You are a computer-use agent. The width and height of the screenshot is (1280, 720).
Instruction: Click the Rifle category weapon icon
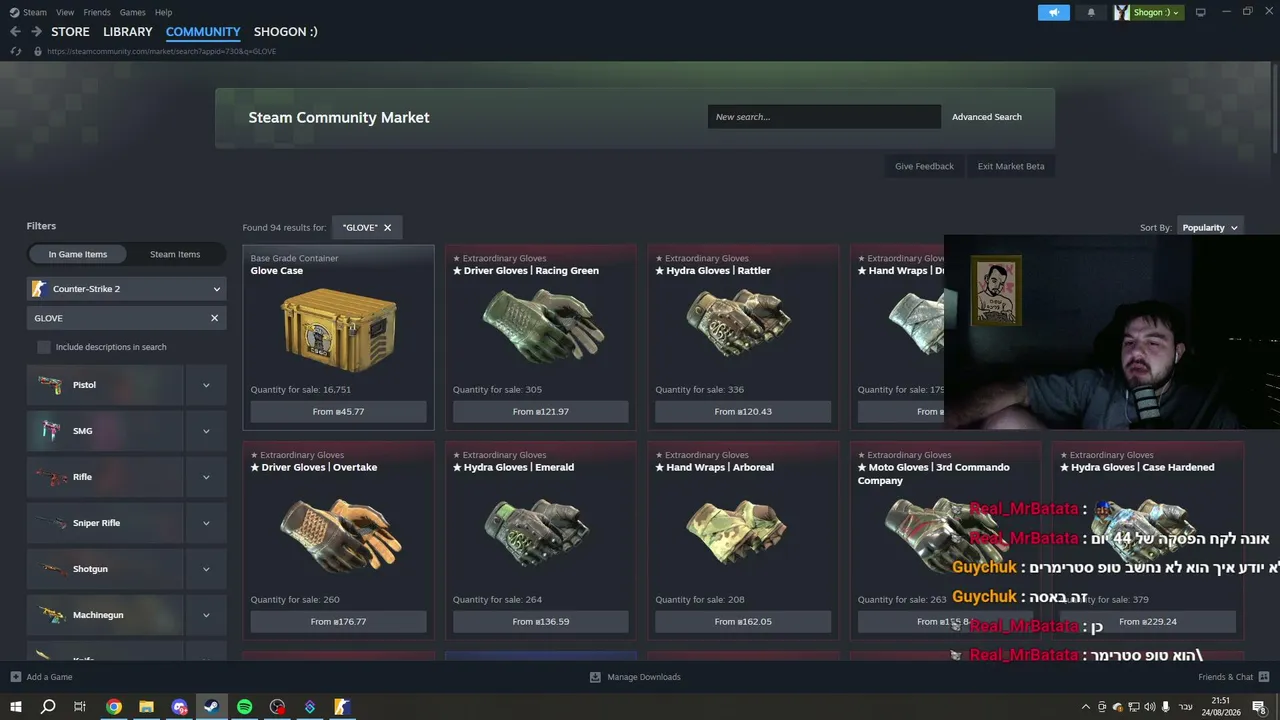51,477
